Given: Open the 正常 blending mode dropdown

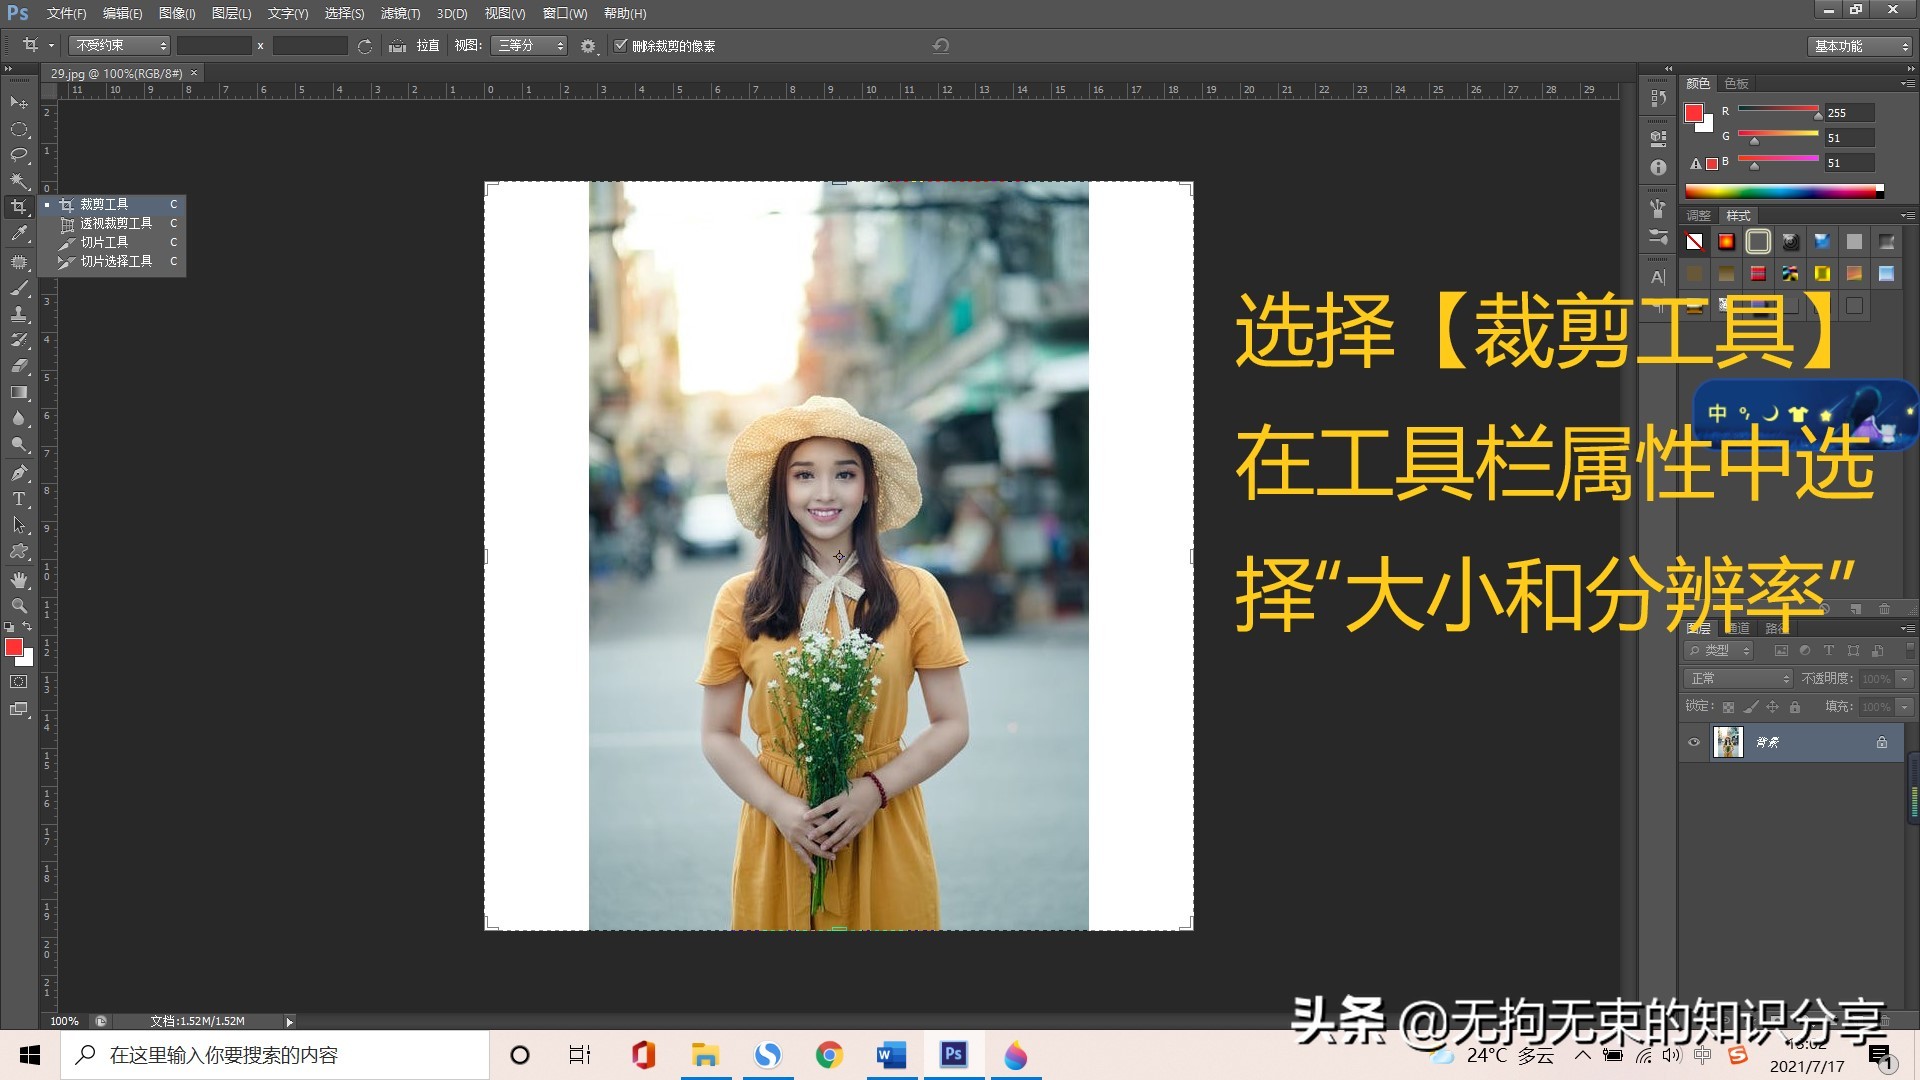Looking at the screenshot, I should [1737, 679].
